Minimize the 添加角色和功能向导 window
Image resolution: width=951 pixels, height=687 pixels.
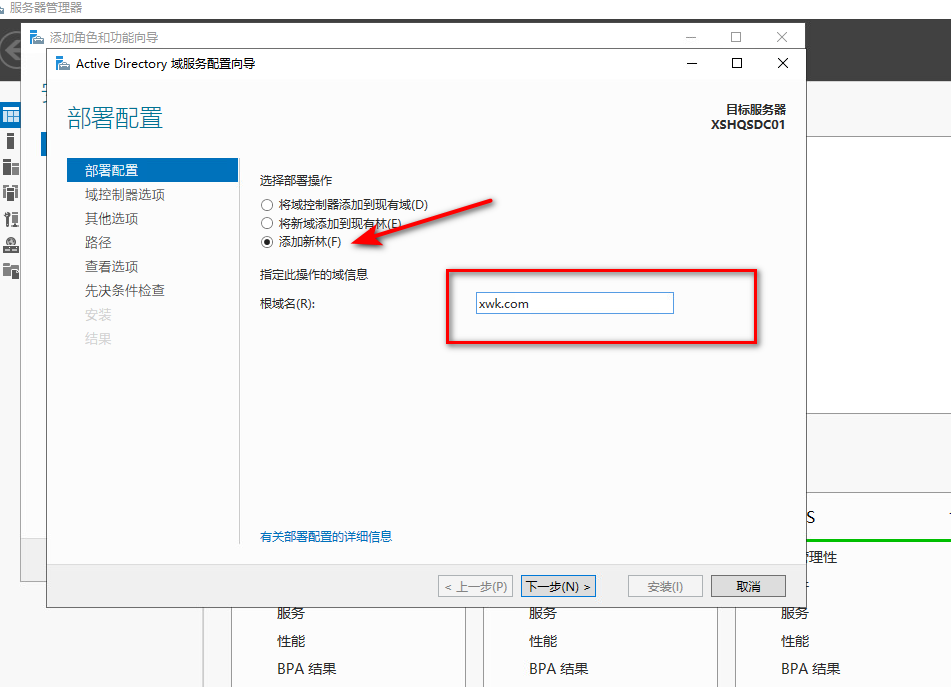(691, 37)
